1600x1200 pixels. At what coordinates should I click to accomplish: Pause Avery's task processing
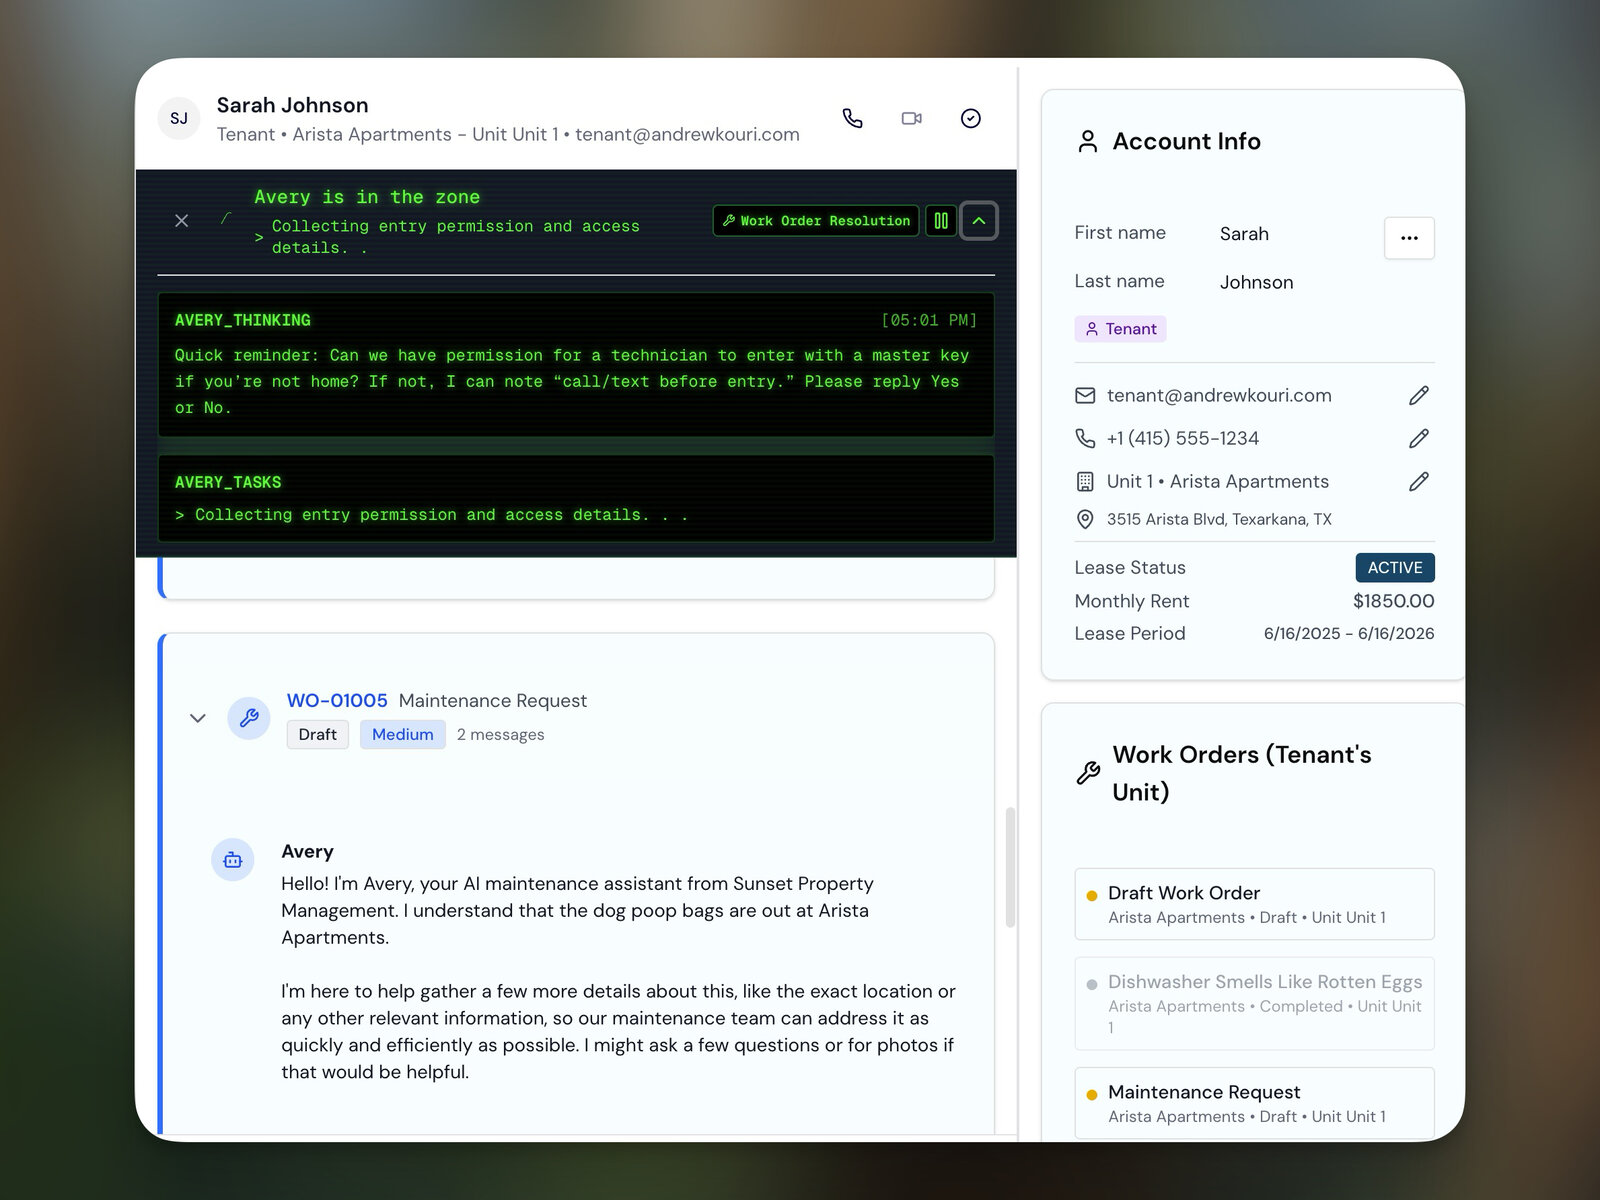[940, 220]
